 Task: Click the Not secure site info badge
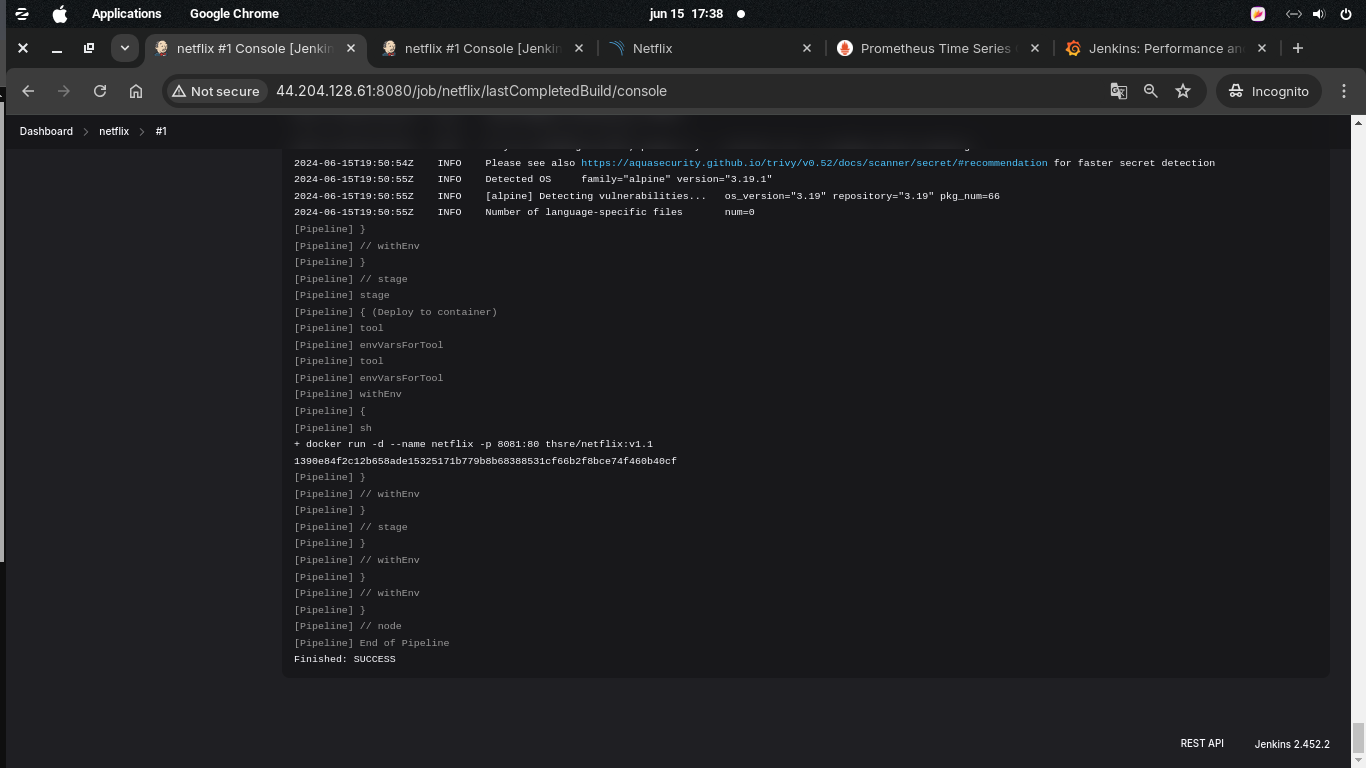(x=216, y=91)
